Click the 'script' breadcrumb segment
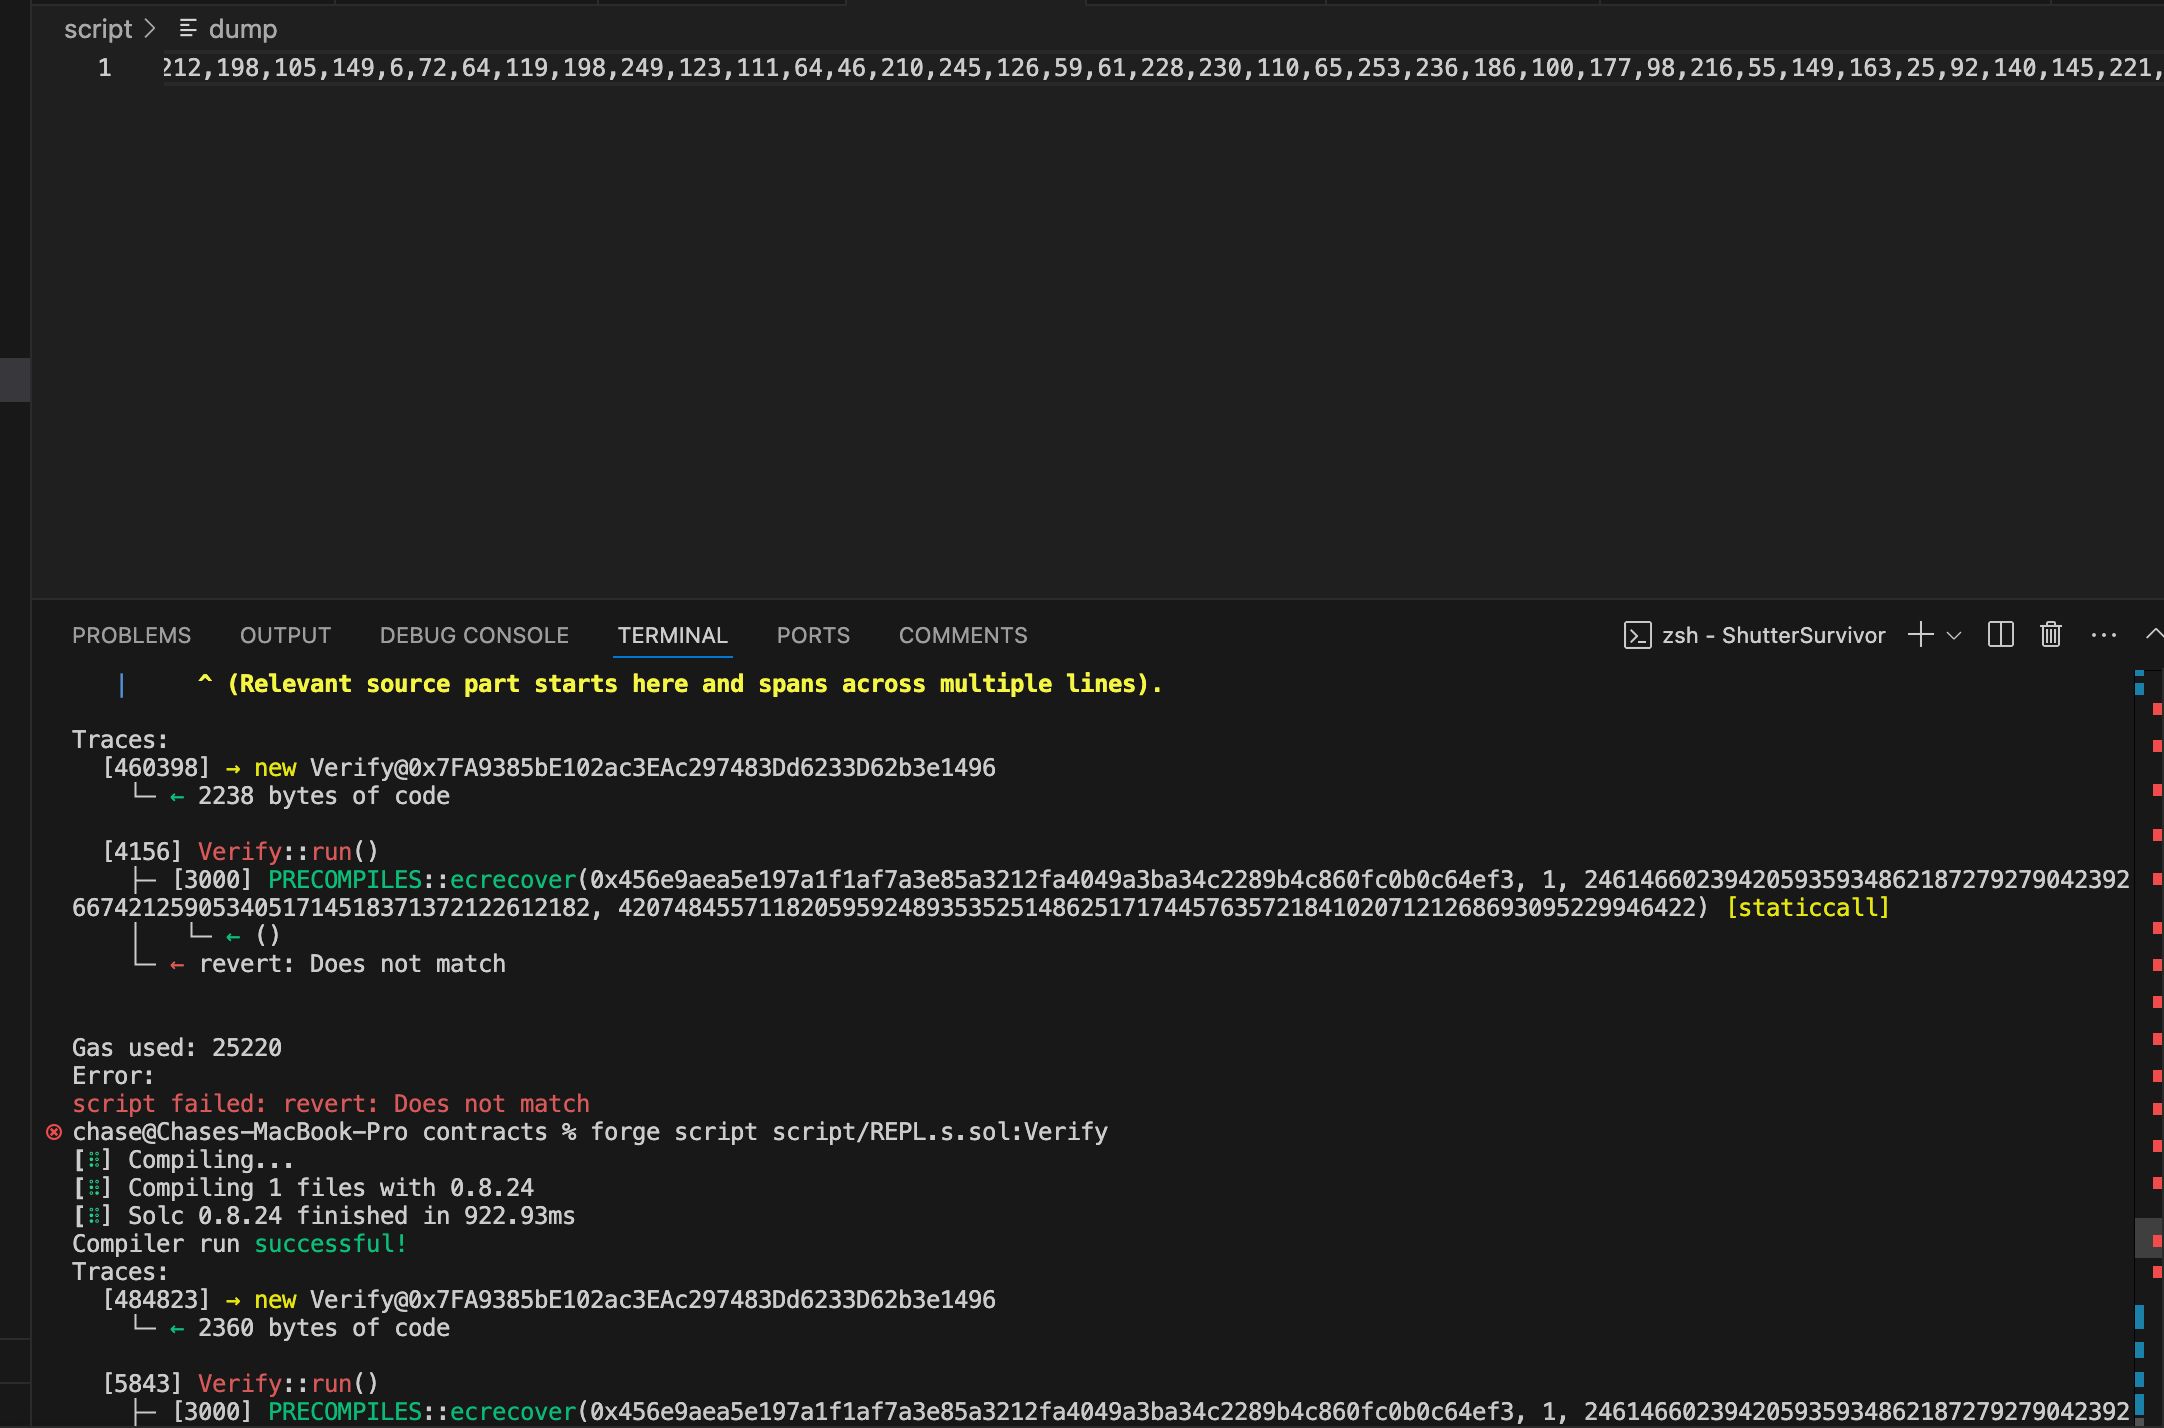Viewport: 2164px width, 1428px height. (98, 29)
